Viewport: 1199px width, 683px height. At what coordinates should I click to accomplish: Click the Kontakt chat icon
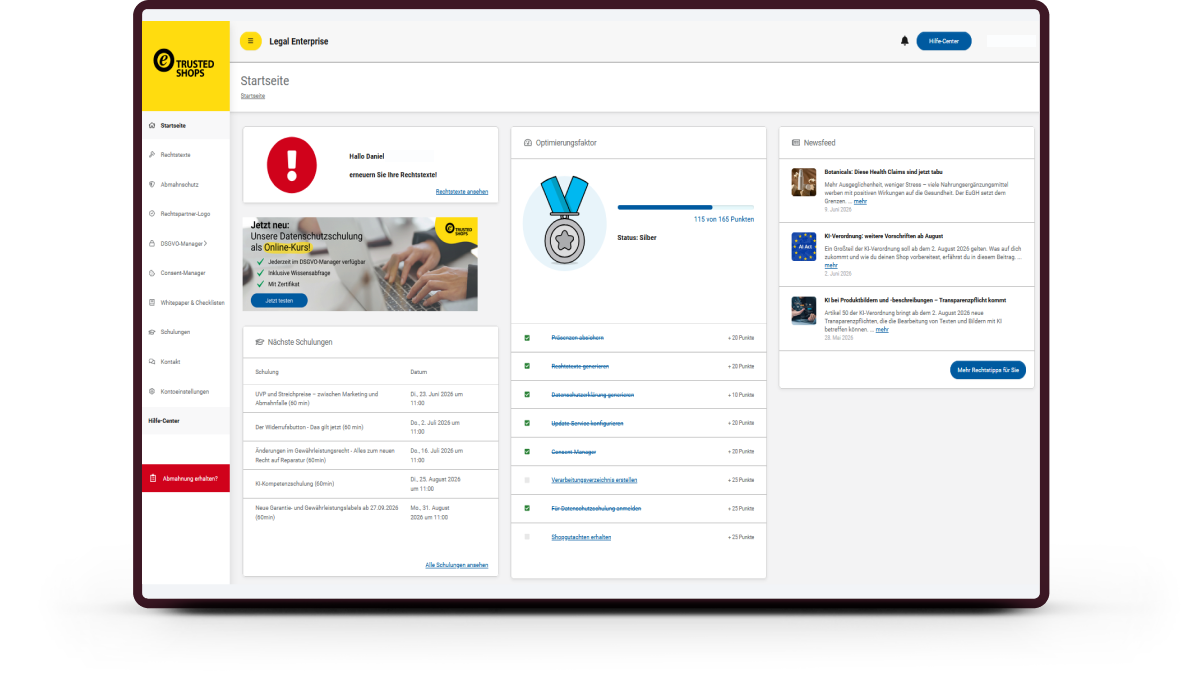(x=152, y=362)
